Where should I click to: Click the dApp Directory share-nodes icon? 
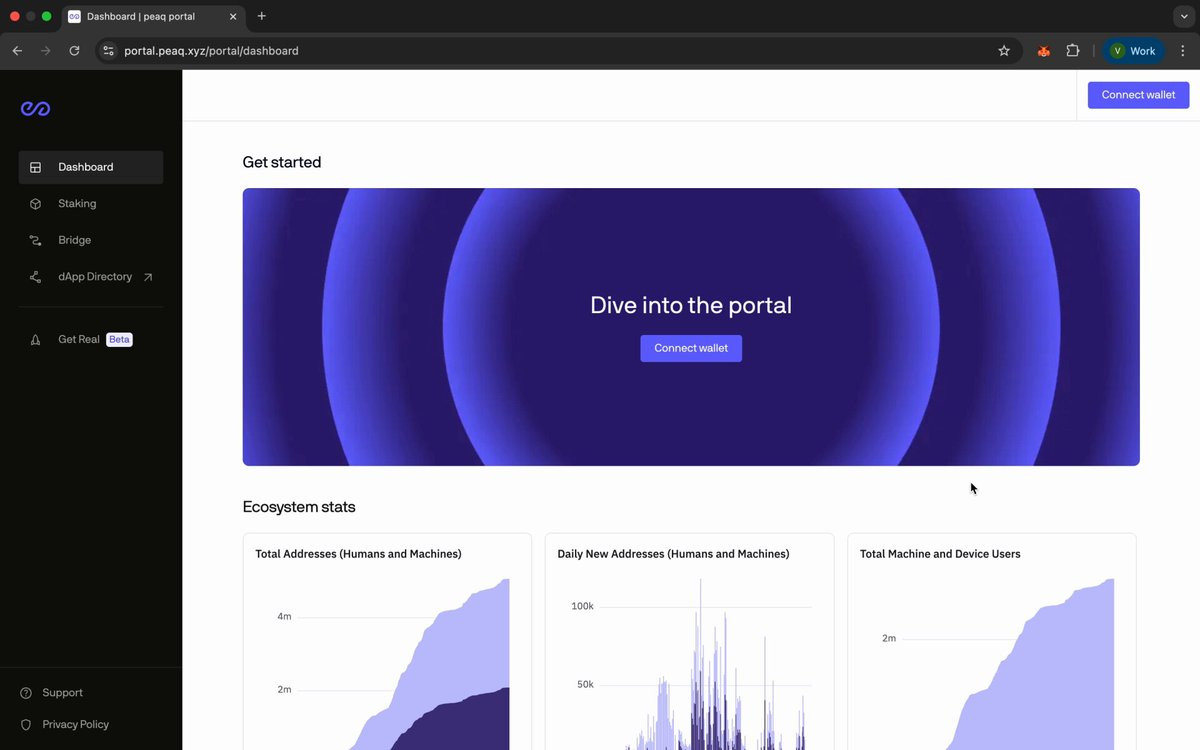35,277
